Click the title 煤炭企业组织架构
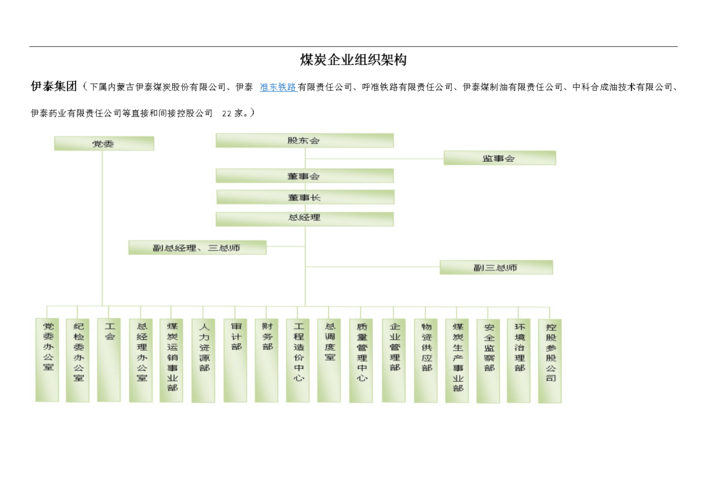This screenshot has width=707, height=500. (353, 60)
